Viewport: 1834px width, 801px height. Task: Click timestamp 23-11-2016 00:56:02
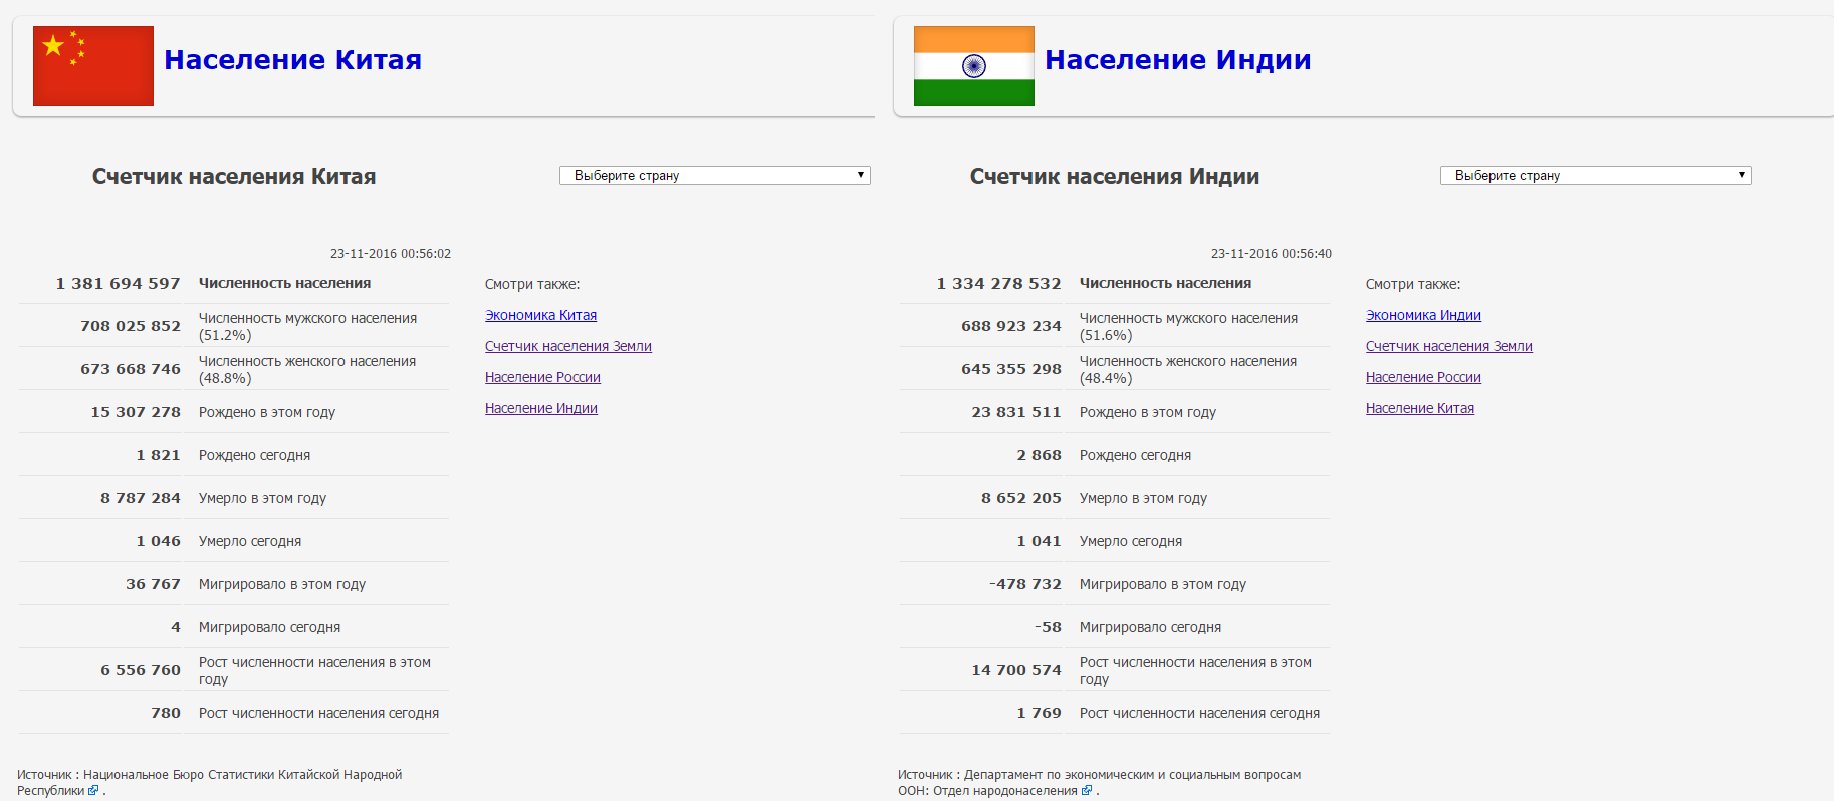[x=390, y=254]
